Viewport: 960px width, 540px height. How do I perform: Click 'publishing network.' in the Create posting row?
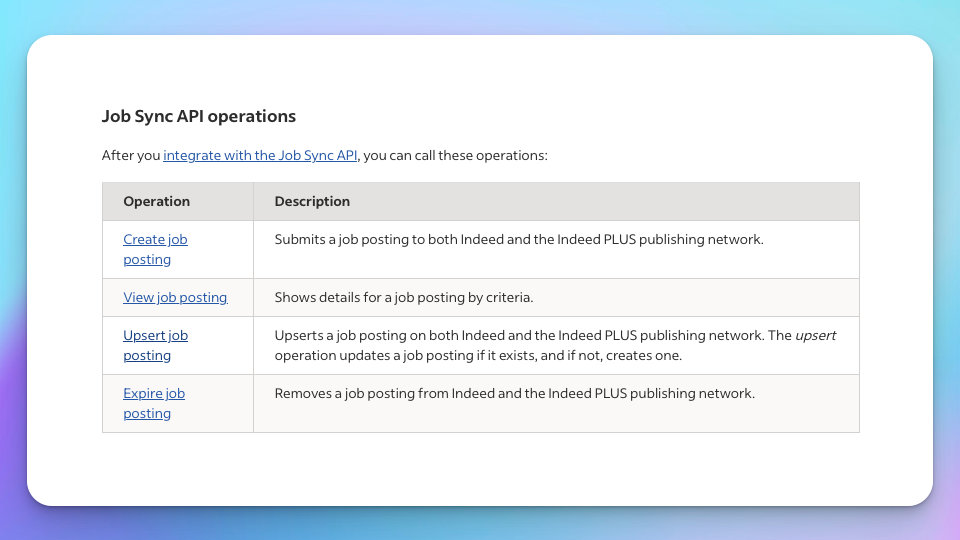[x=701, y=239]
